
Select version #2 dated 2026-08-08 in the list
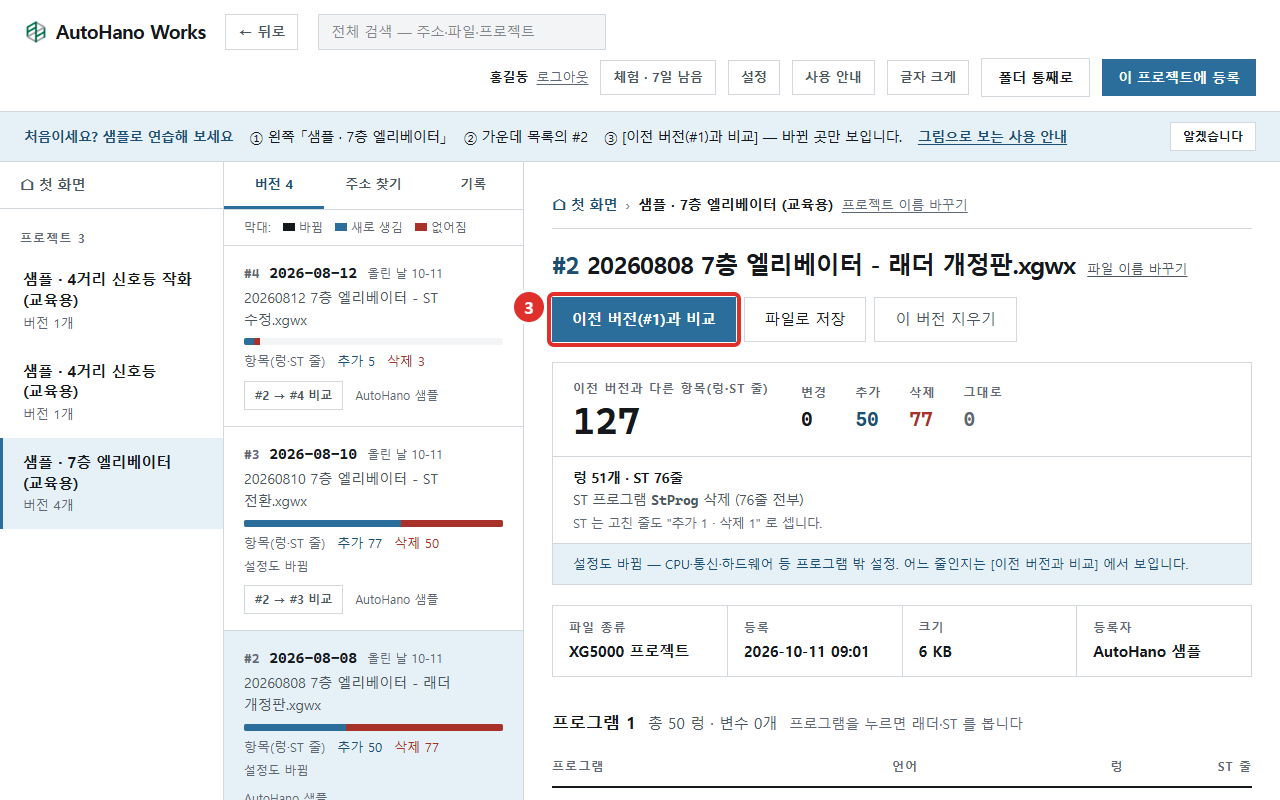coord(373,716)
